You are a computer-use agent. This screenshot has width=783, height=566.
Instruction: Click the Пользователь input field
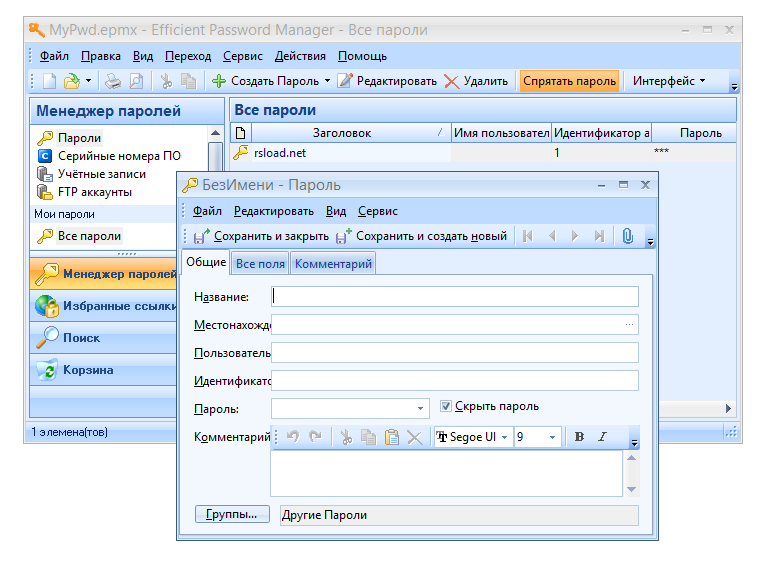pos(455,353)
